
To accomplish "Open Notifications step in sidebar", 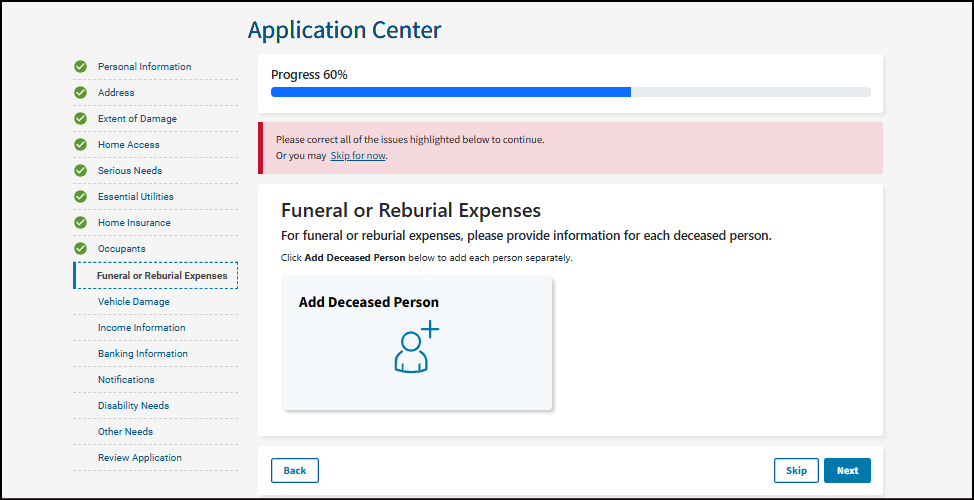I will point(126,380).
